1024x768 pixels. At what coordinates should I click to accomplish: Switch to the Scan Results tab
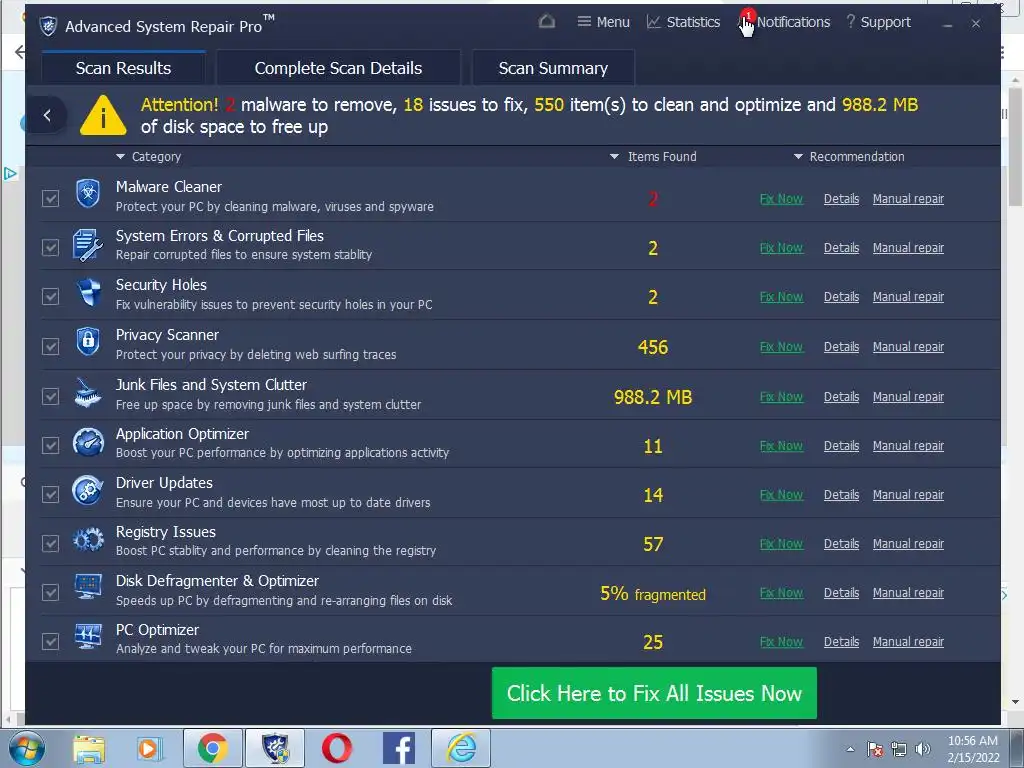pyautogui.click(x=123, y=68)
